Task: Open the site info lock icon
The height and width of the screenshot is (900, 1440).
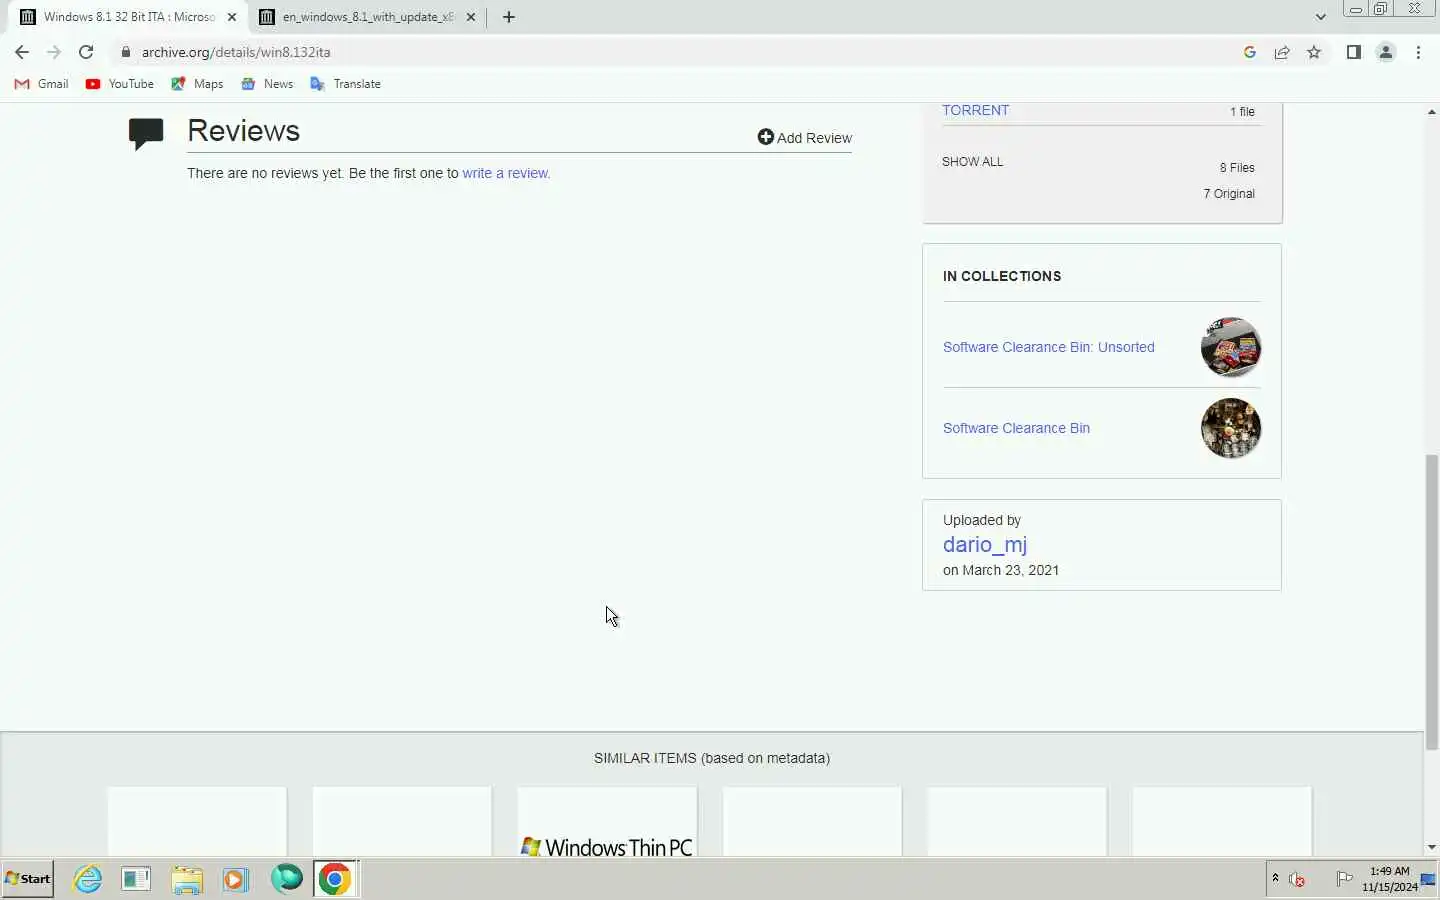Action: (x=126, y=52)
